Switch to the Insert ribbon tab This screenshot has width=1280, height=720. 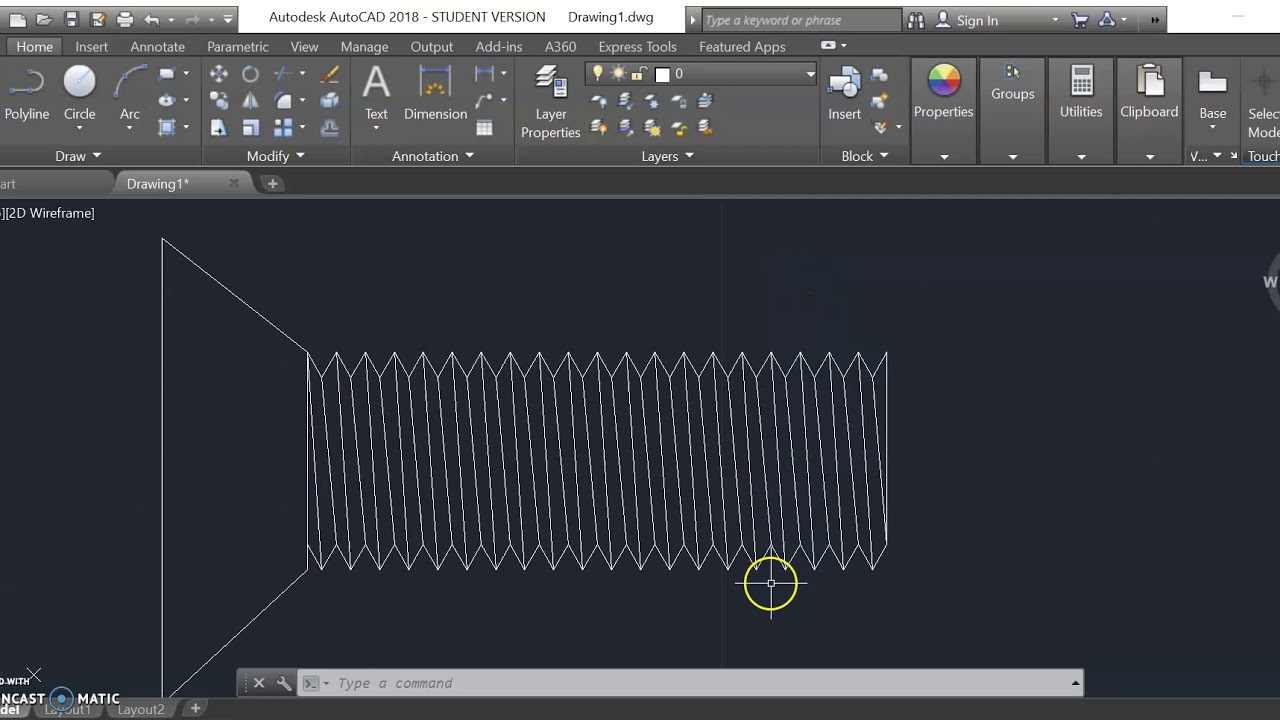(91, 47)
